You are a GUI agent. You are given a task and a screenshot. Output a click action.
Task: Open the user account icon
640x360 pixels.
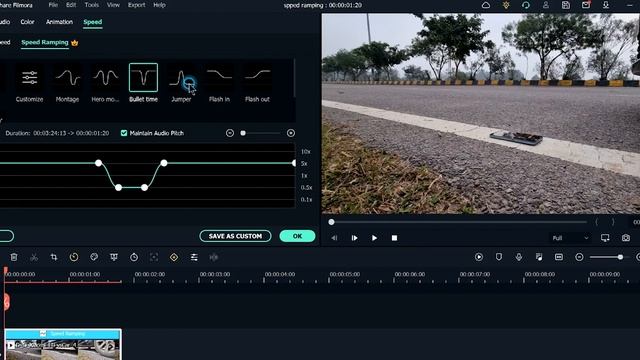point(546,5)
